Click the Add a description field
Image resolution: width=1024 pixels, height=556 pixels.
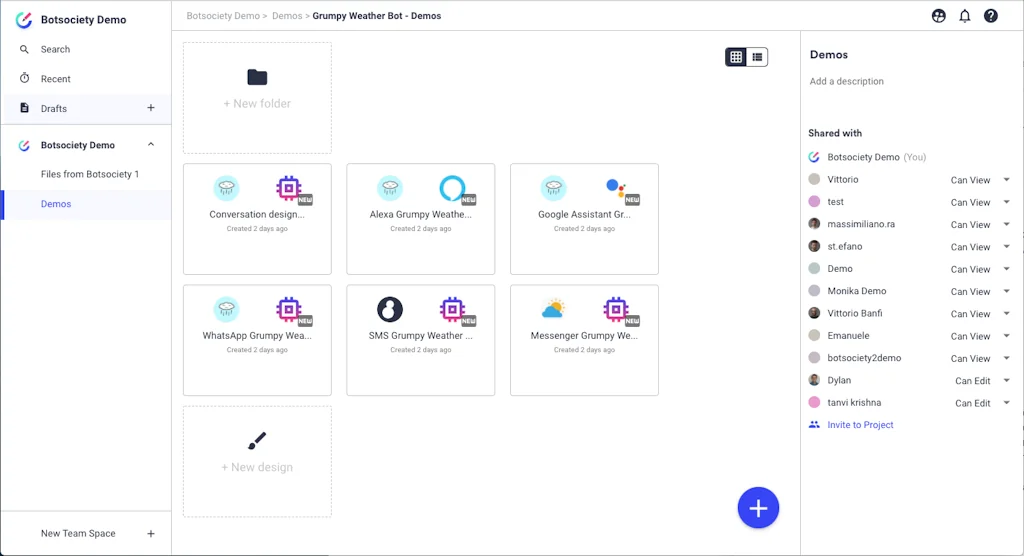(x=847, y=82)
